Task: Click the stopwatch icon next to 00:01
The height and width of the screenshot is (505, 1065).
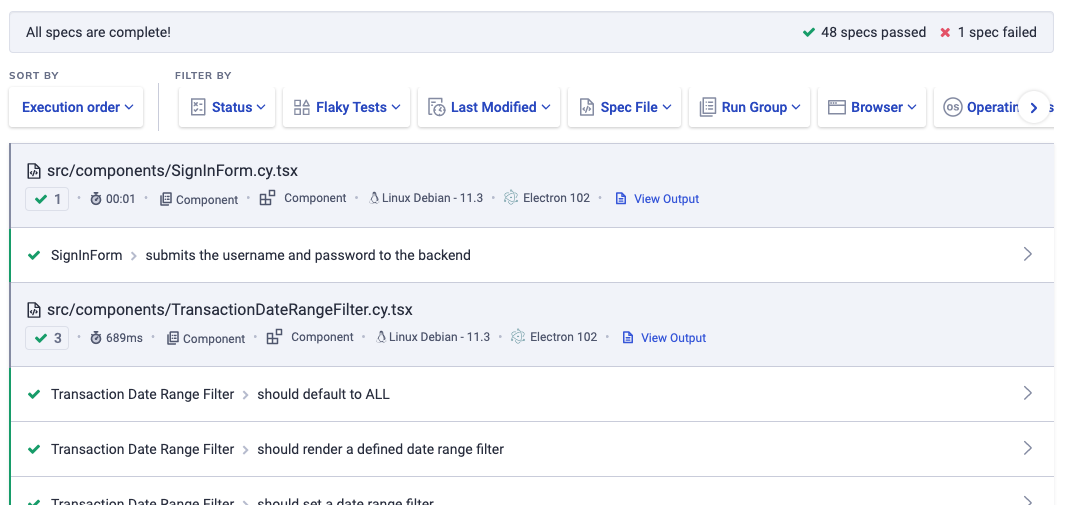Action: coord(96,199)
